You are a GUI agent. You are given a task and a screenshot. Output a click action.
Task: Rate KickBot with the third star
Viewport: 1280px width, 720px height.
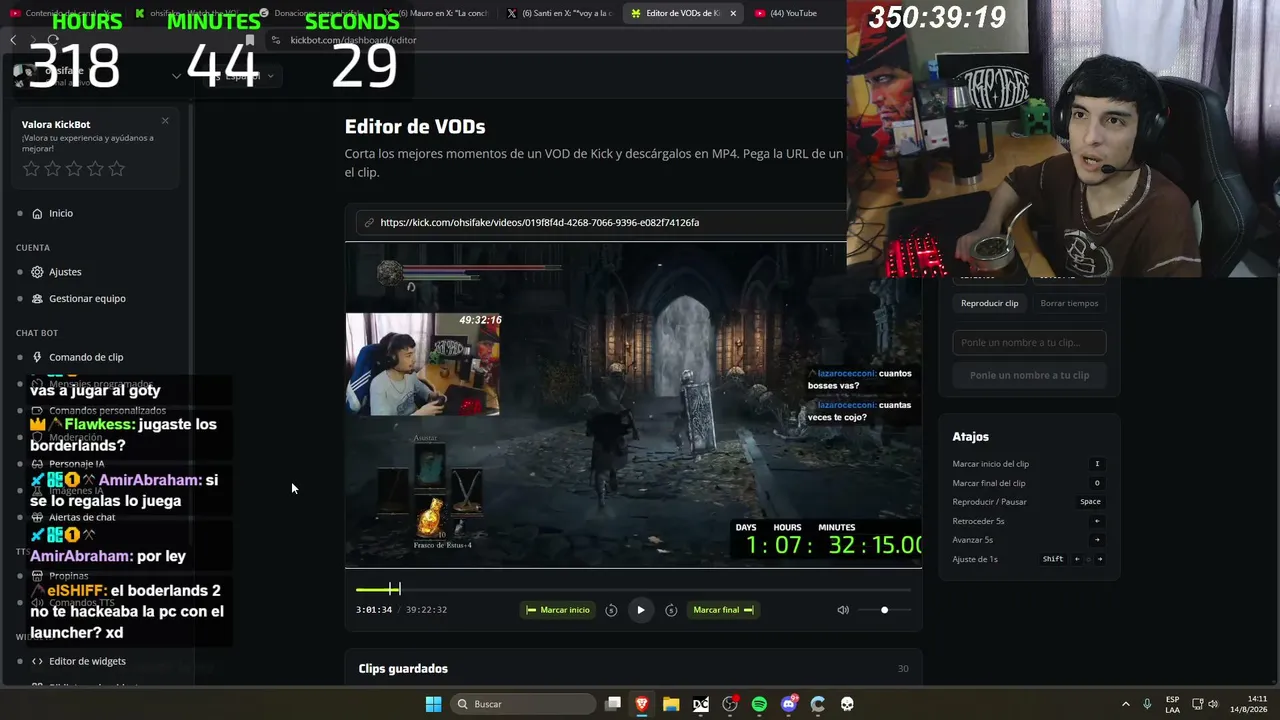point(74,169)
